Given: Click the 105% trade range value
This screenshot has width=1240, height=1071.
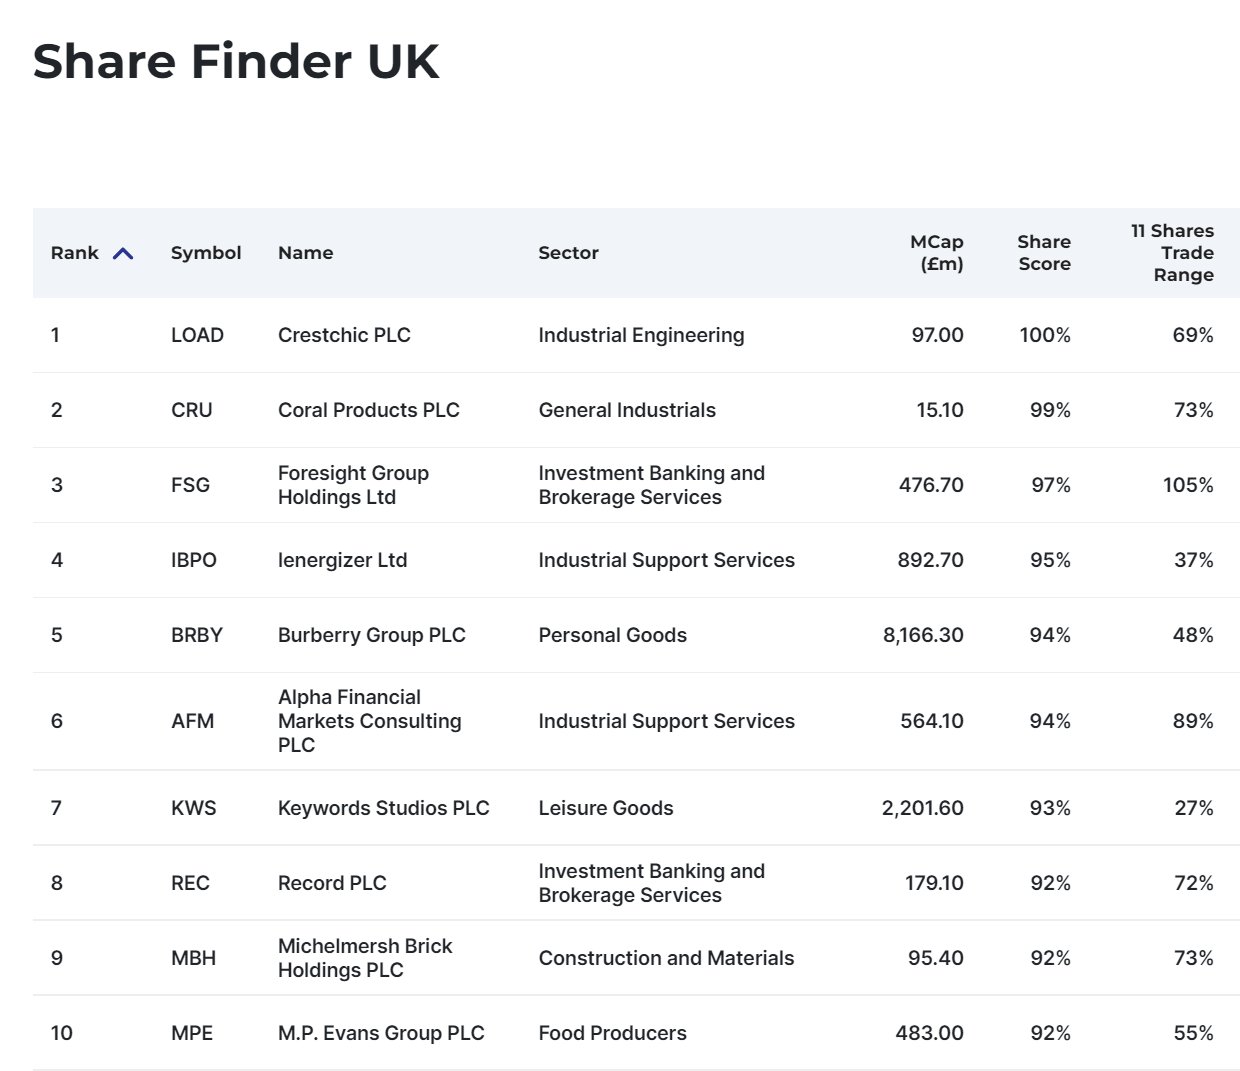Looking at the screenshot, I should [x=1188, y=485].
